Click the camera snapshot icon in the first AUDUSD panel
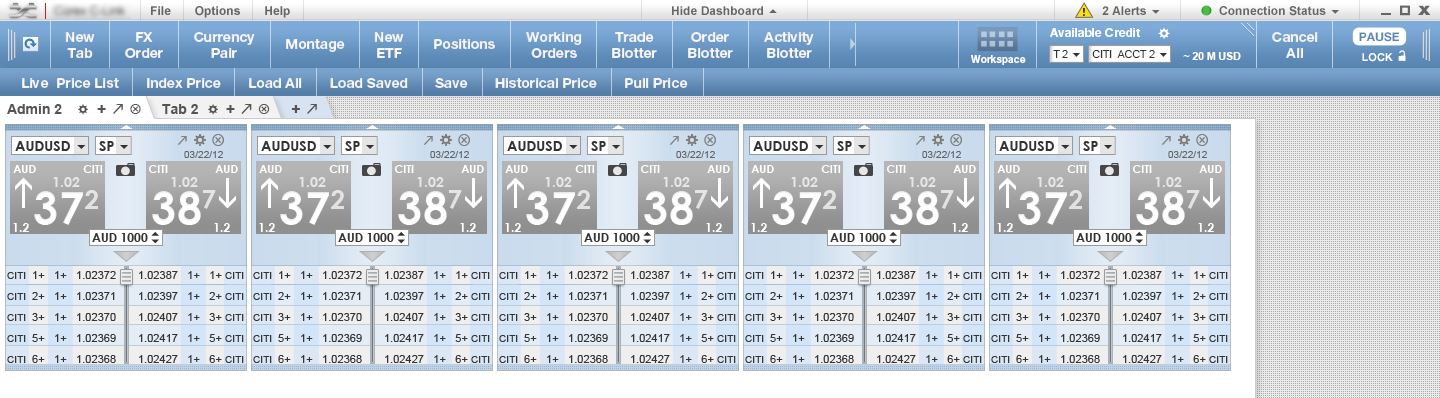The width and height of the screenshot is (1440, 398). (125, 170)
